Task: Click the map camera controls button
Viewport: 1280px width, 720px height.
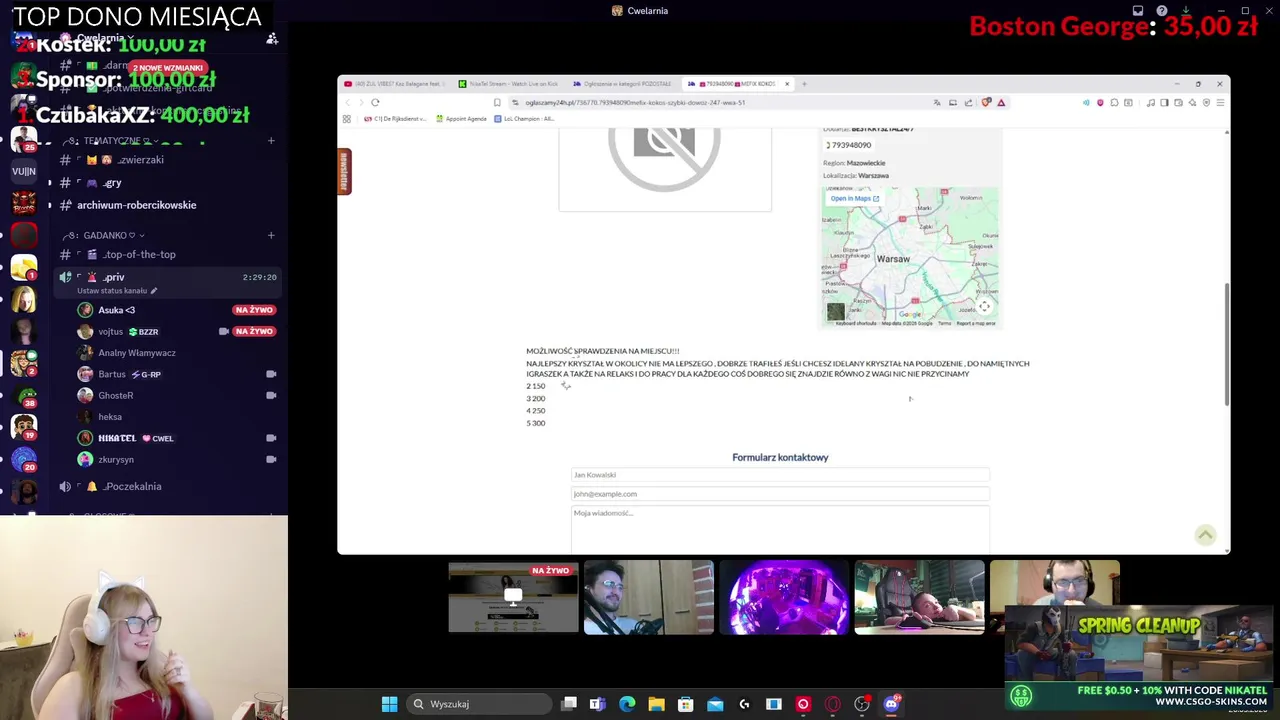Action: pyautogui.click(x=984, y=307)
